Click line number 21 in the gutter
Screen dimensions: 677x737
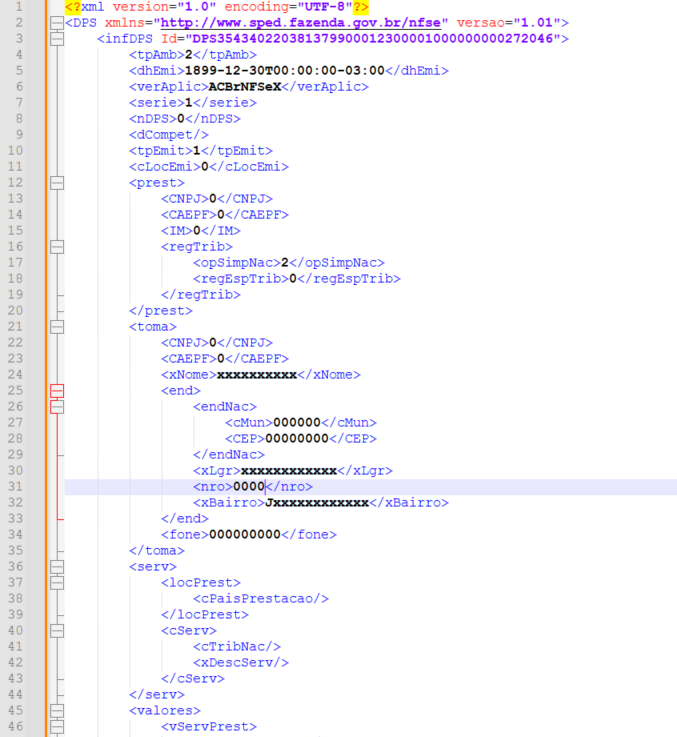[x=15, y=327]
